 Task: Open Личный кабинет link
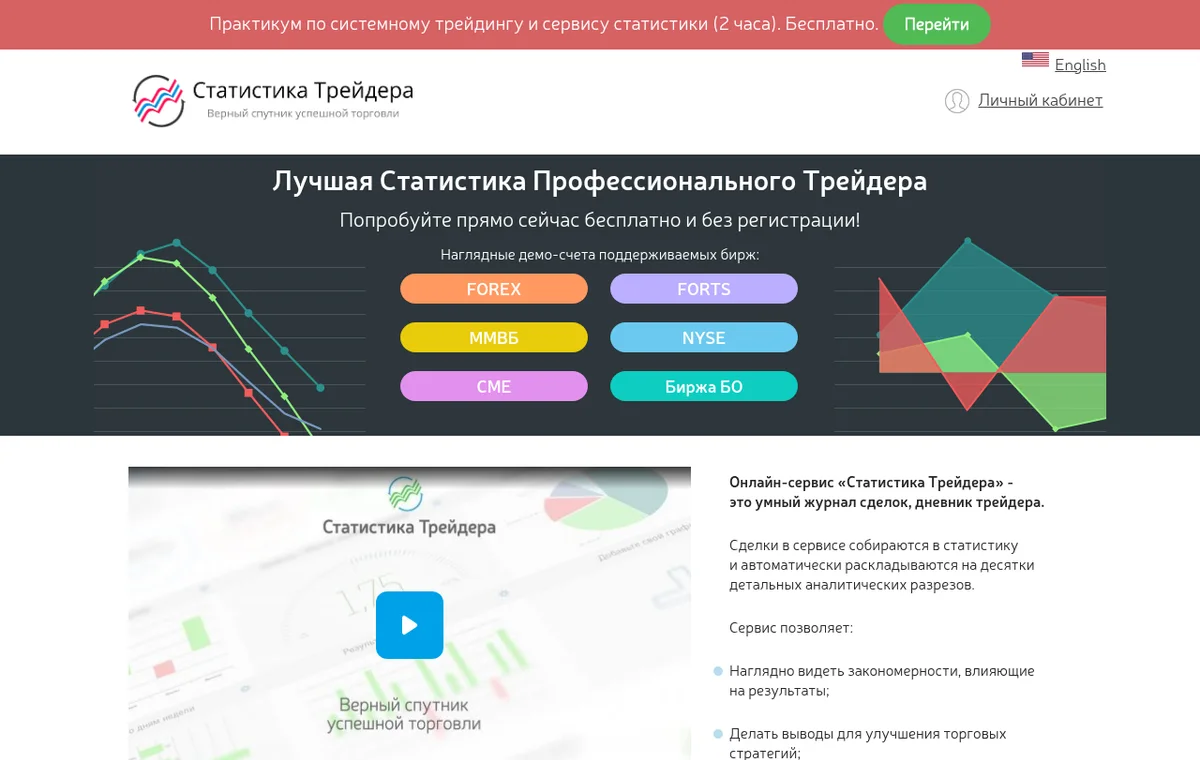point(1040,100)
